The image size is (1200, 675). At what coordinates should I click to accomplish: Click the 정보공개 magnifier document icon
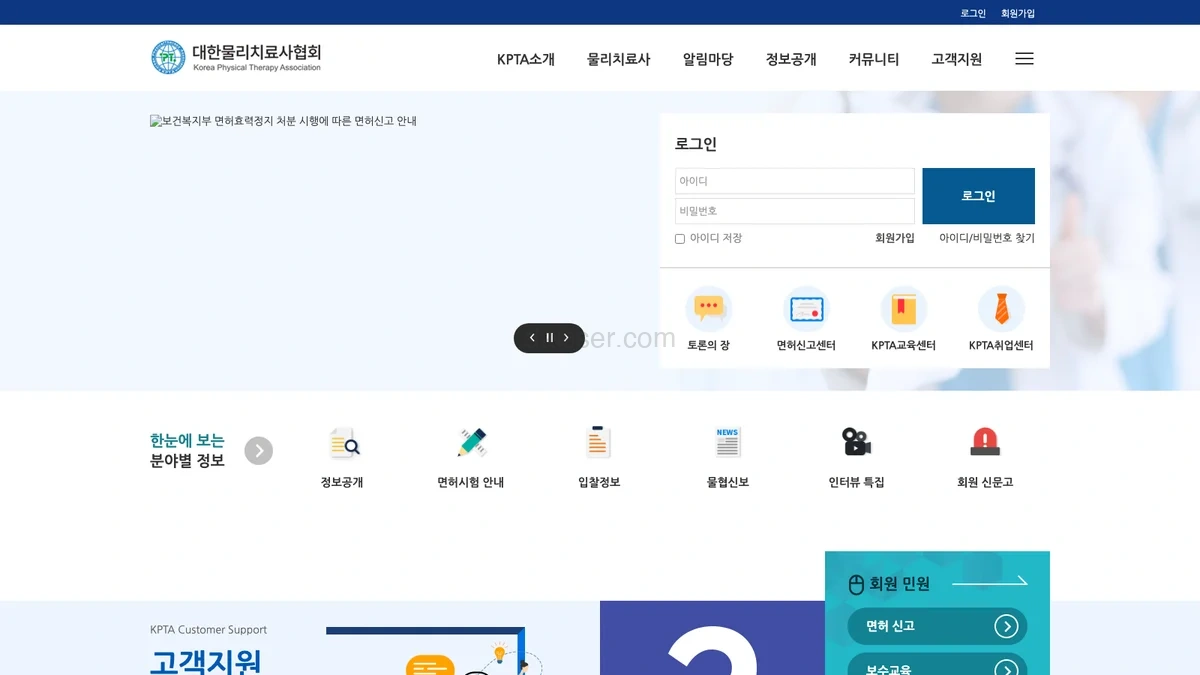coord(343,442)
